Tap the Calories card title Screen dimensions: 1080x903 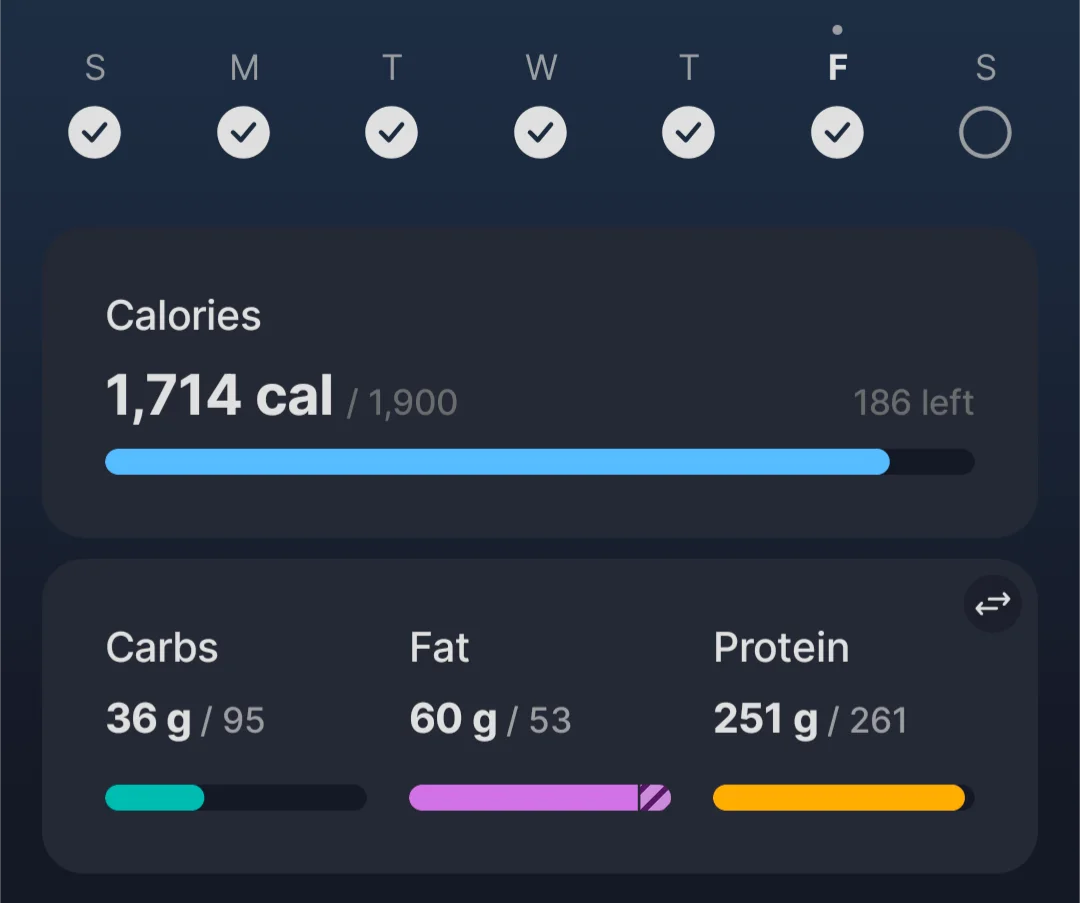click(183, 315)
